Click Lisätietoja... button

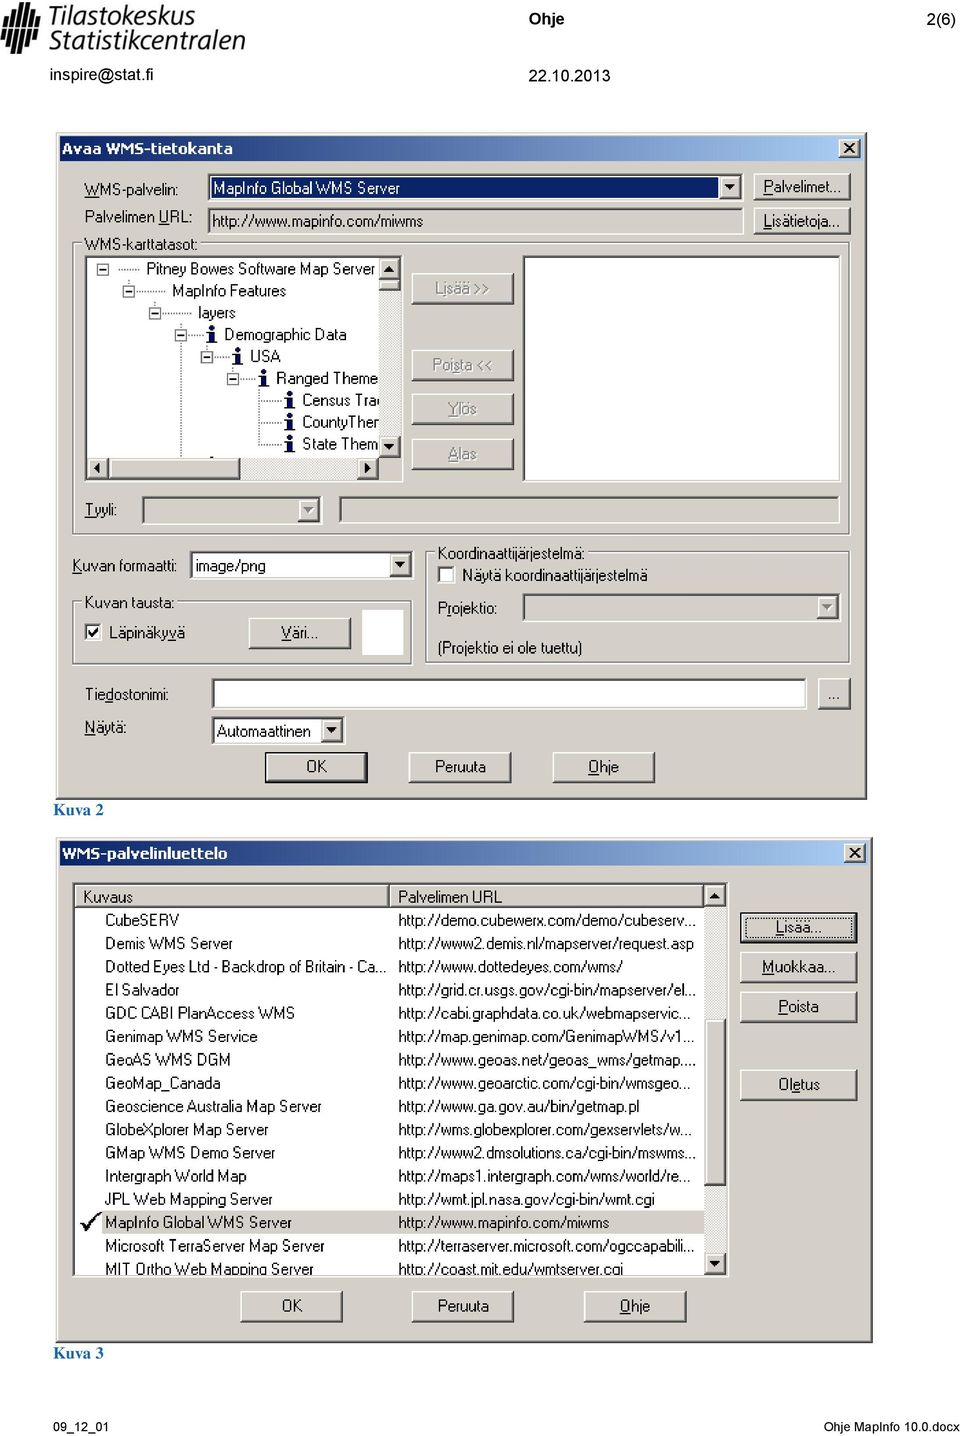point(801,221)
